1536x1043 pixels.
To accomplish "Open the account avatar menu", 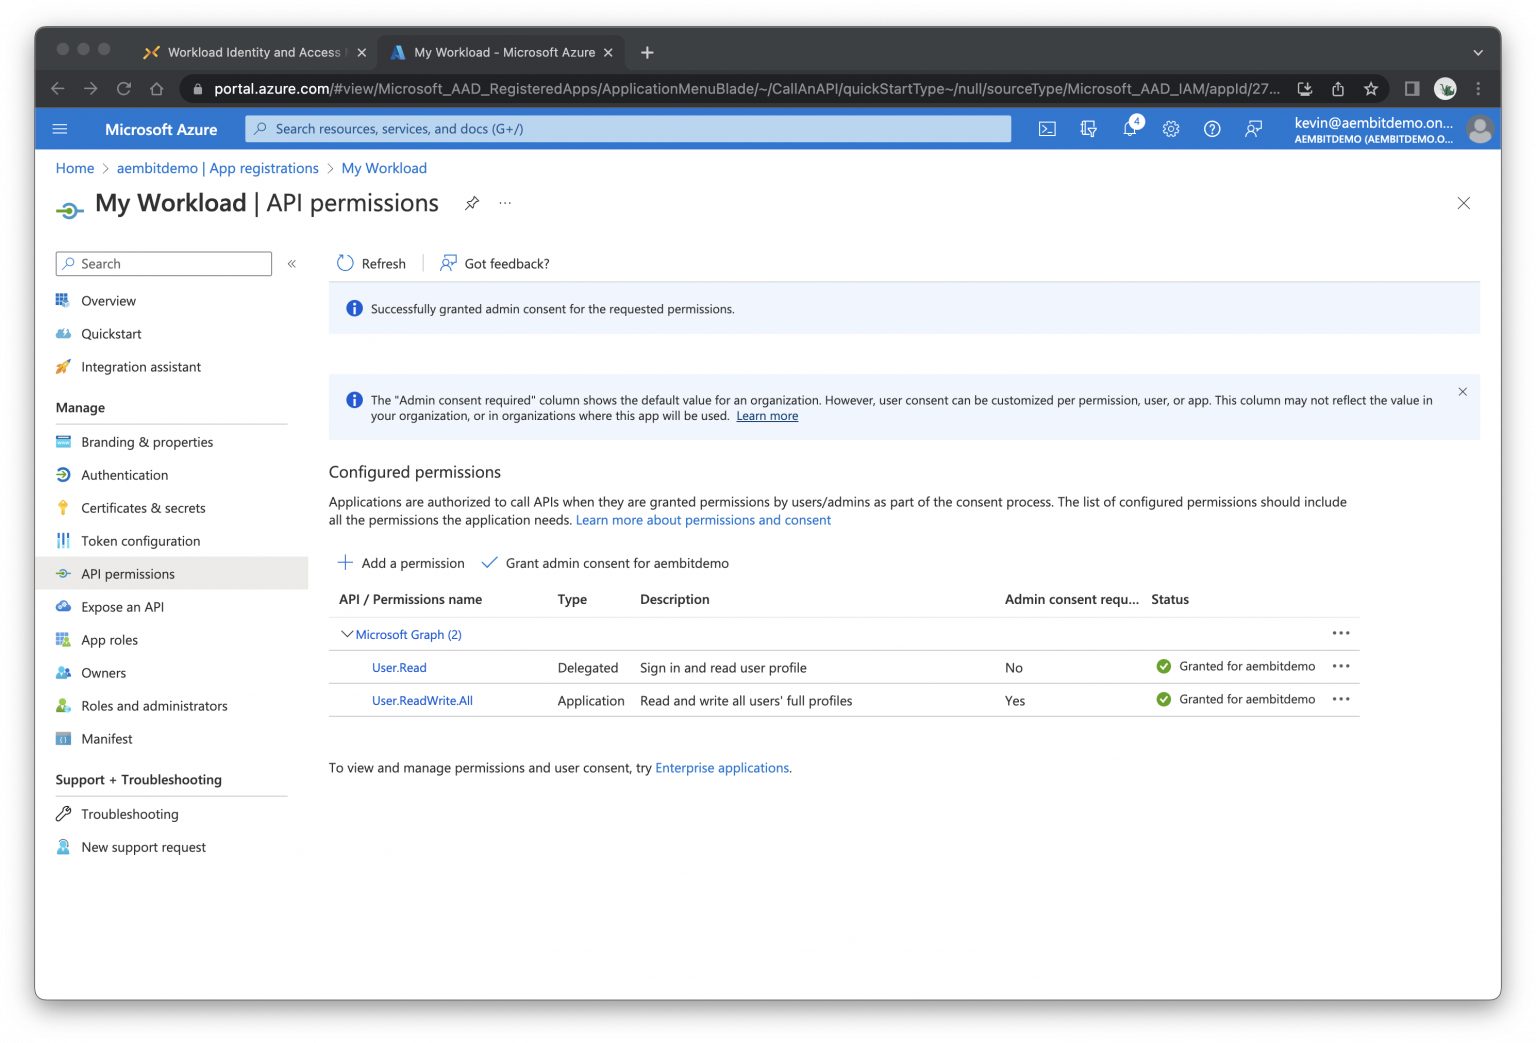I will [1480, 129].
